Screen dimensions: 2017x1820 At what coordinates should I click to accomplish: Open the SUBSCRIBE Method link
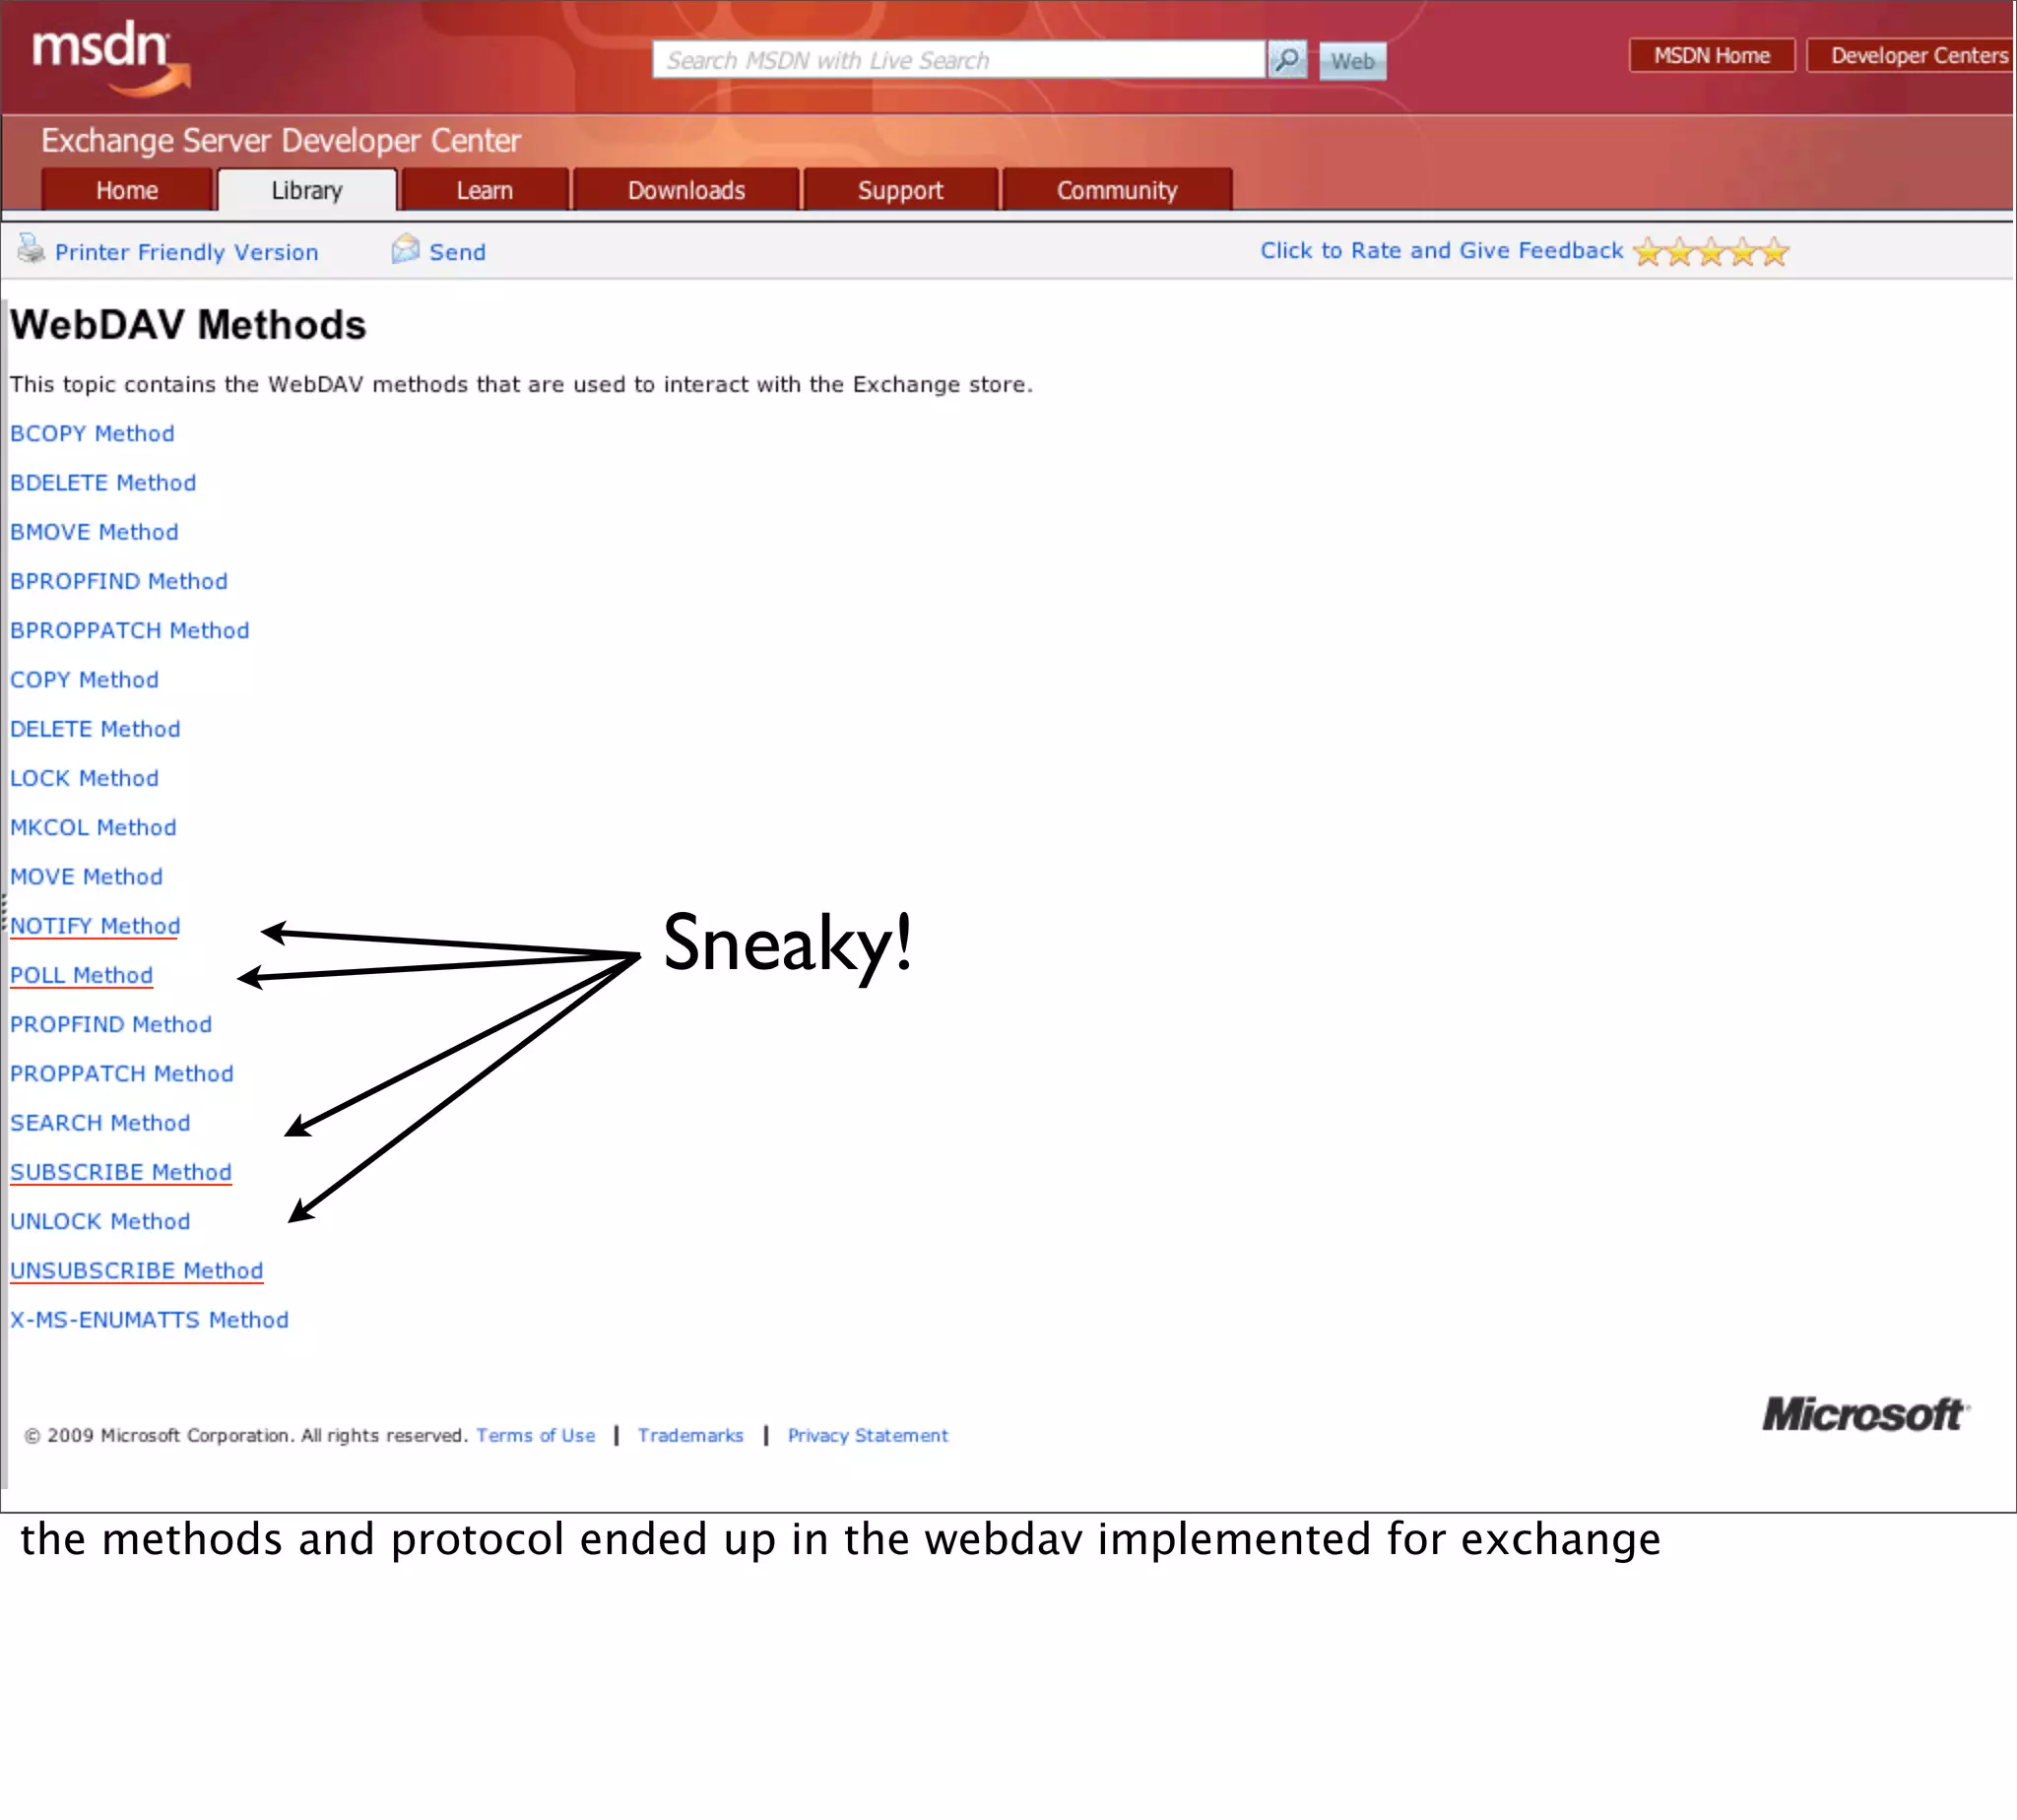[120, 1172]
